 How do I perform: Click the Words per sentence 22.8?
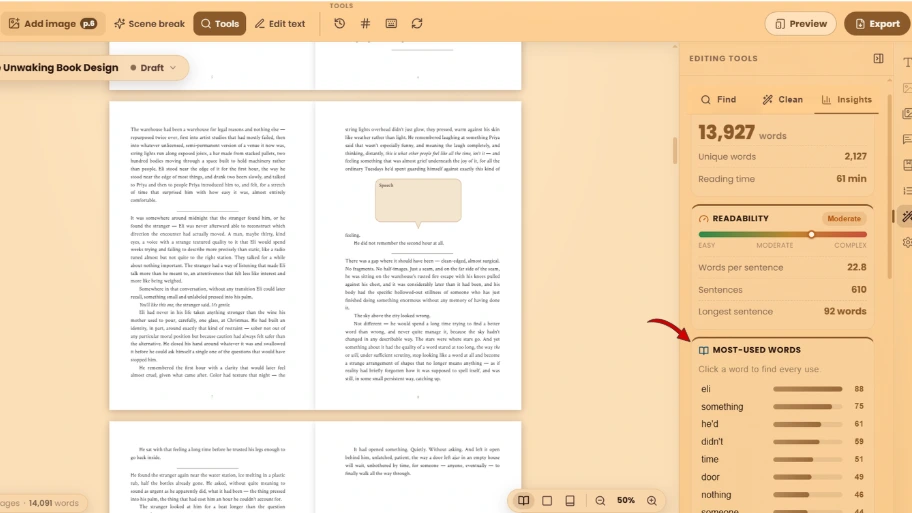point(856,268)
